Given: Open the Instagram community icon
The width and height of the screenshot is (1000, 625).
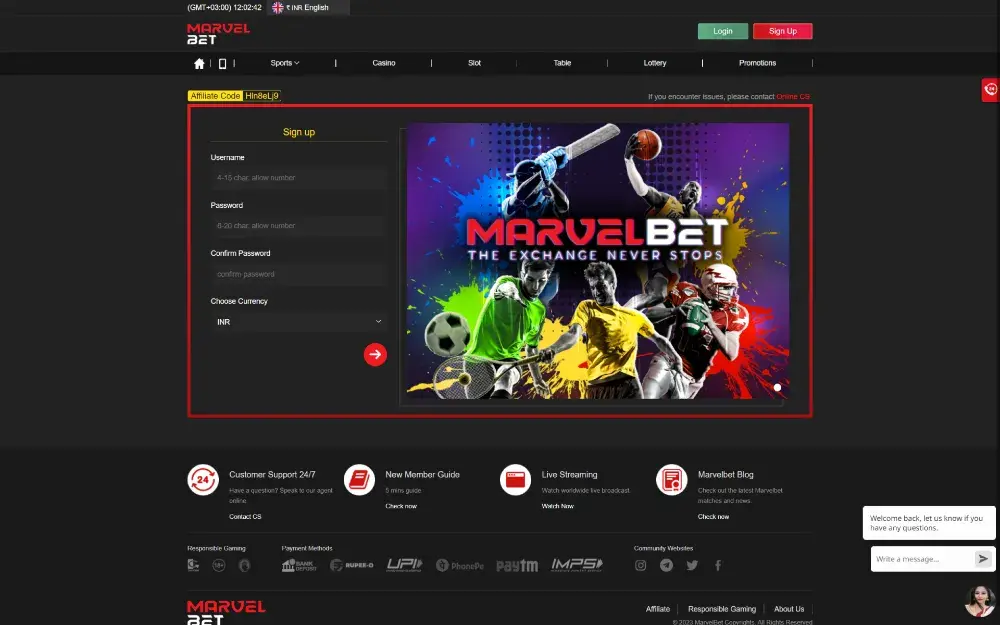Looking at the screenshot, I should click(640, 566).
